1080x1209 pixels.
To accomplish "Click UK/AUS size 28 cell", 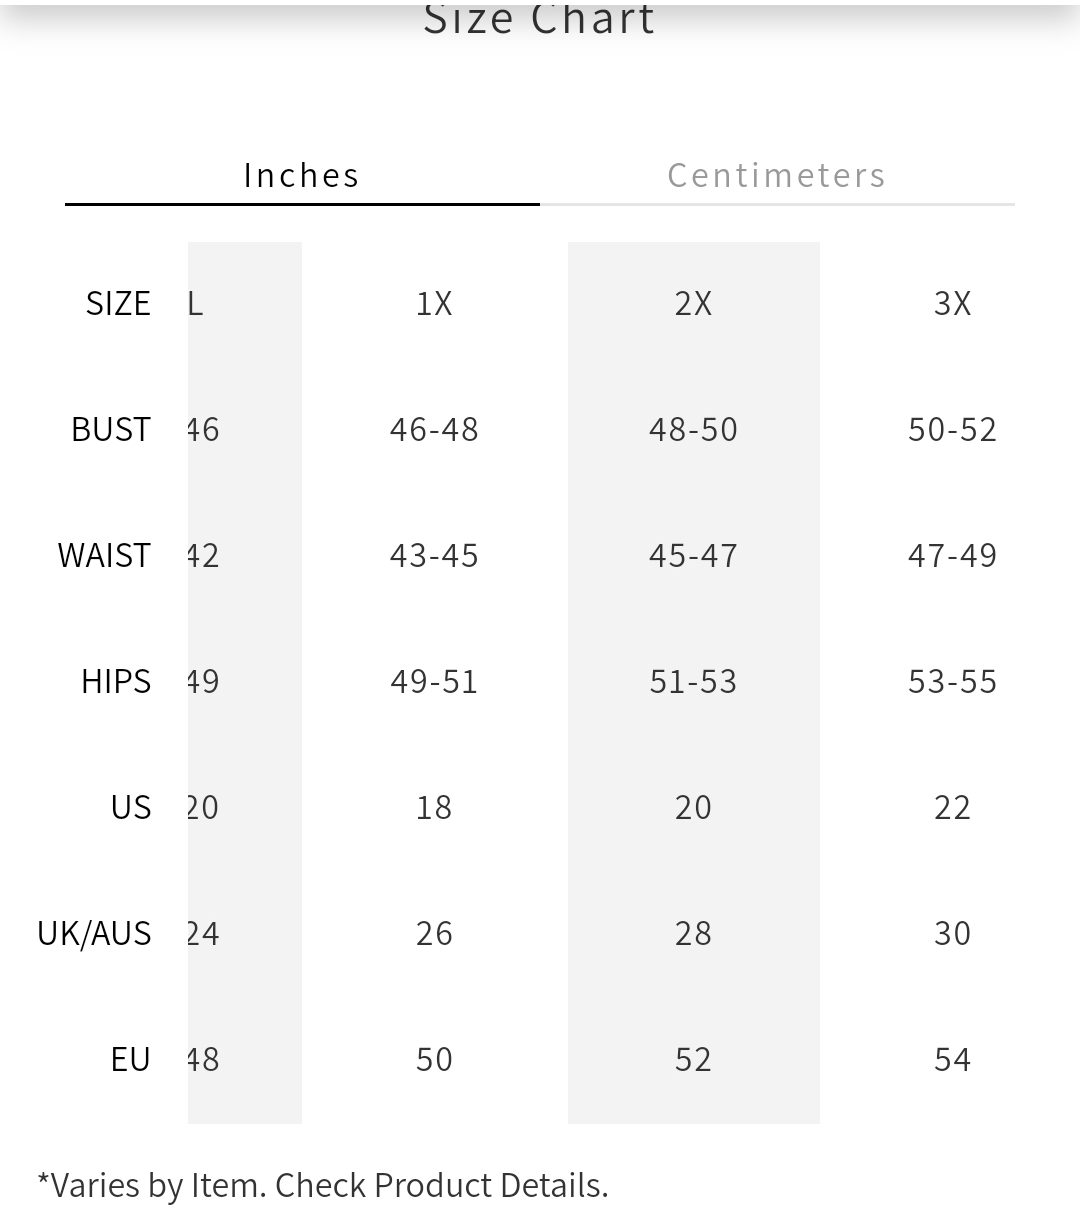I will coord(693,933).
